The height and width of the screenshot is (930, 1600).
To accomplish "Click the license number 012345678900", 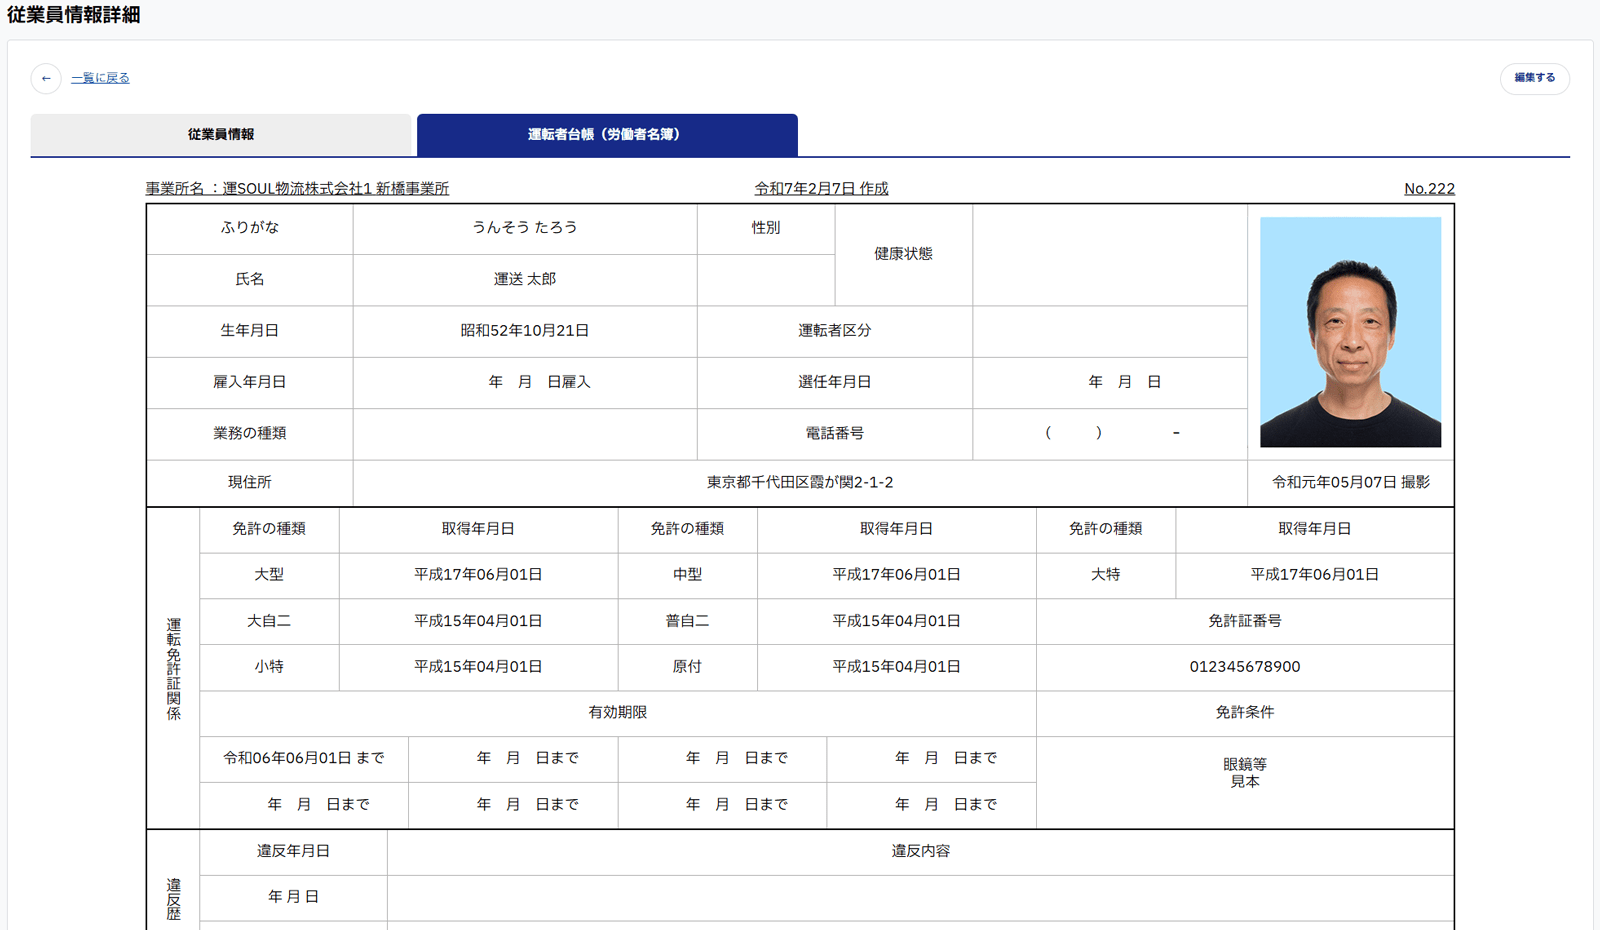I will pos(1244,667).
